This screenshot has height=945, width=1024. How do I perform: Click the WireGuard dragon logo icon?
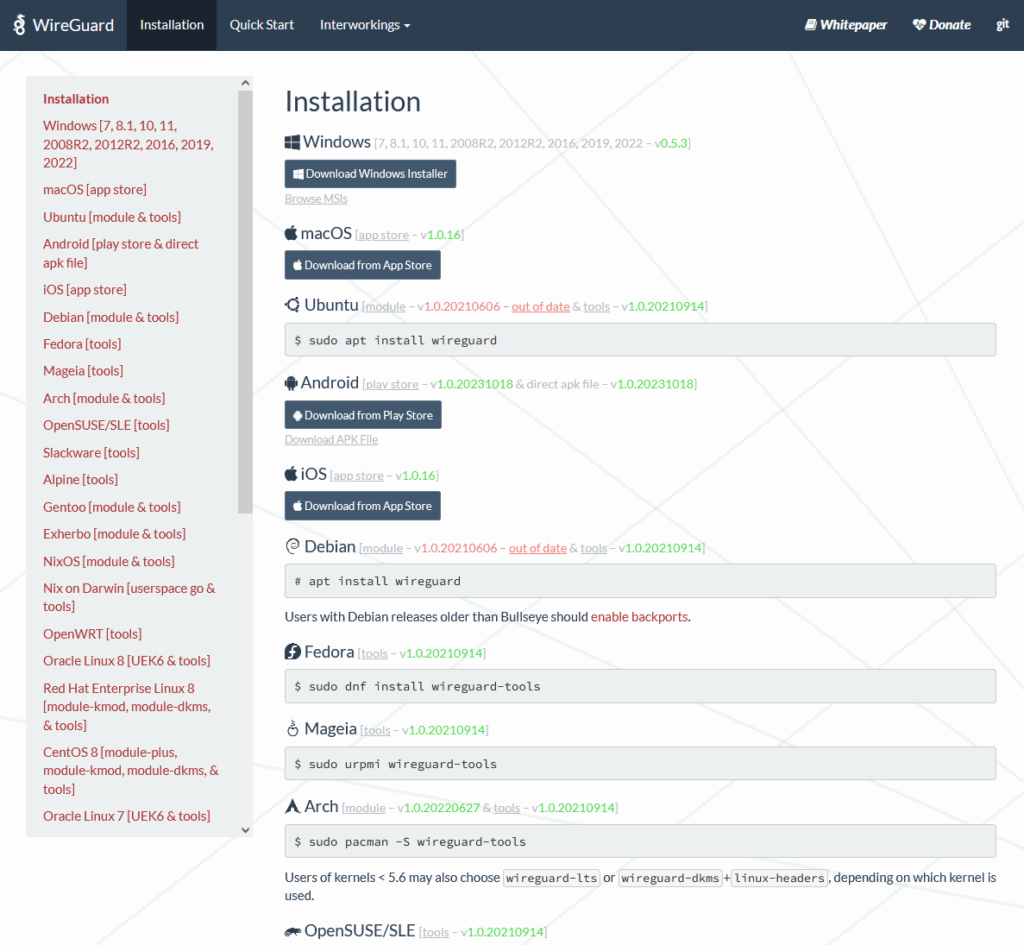coord(20,25)
